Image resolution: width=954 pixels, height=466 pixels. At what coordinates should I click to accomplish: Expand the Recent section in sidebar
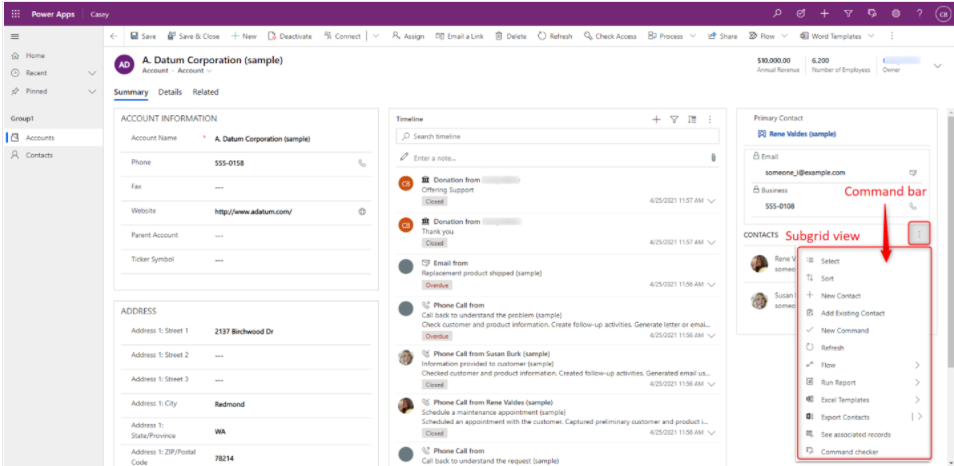tap(92, 74)
